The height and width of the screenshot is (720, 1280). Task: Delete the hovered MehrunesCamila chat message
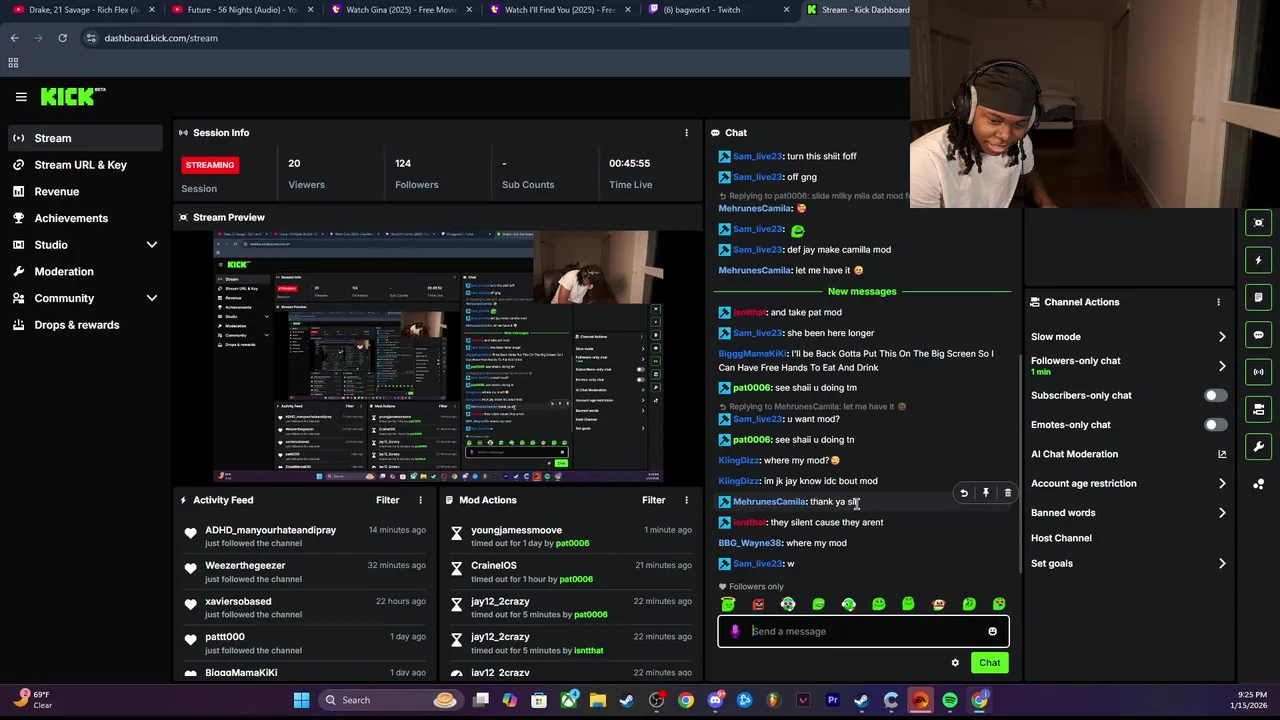coord(1007,493)
